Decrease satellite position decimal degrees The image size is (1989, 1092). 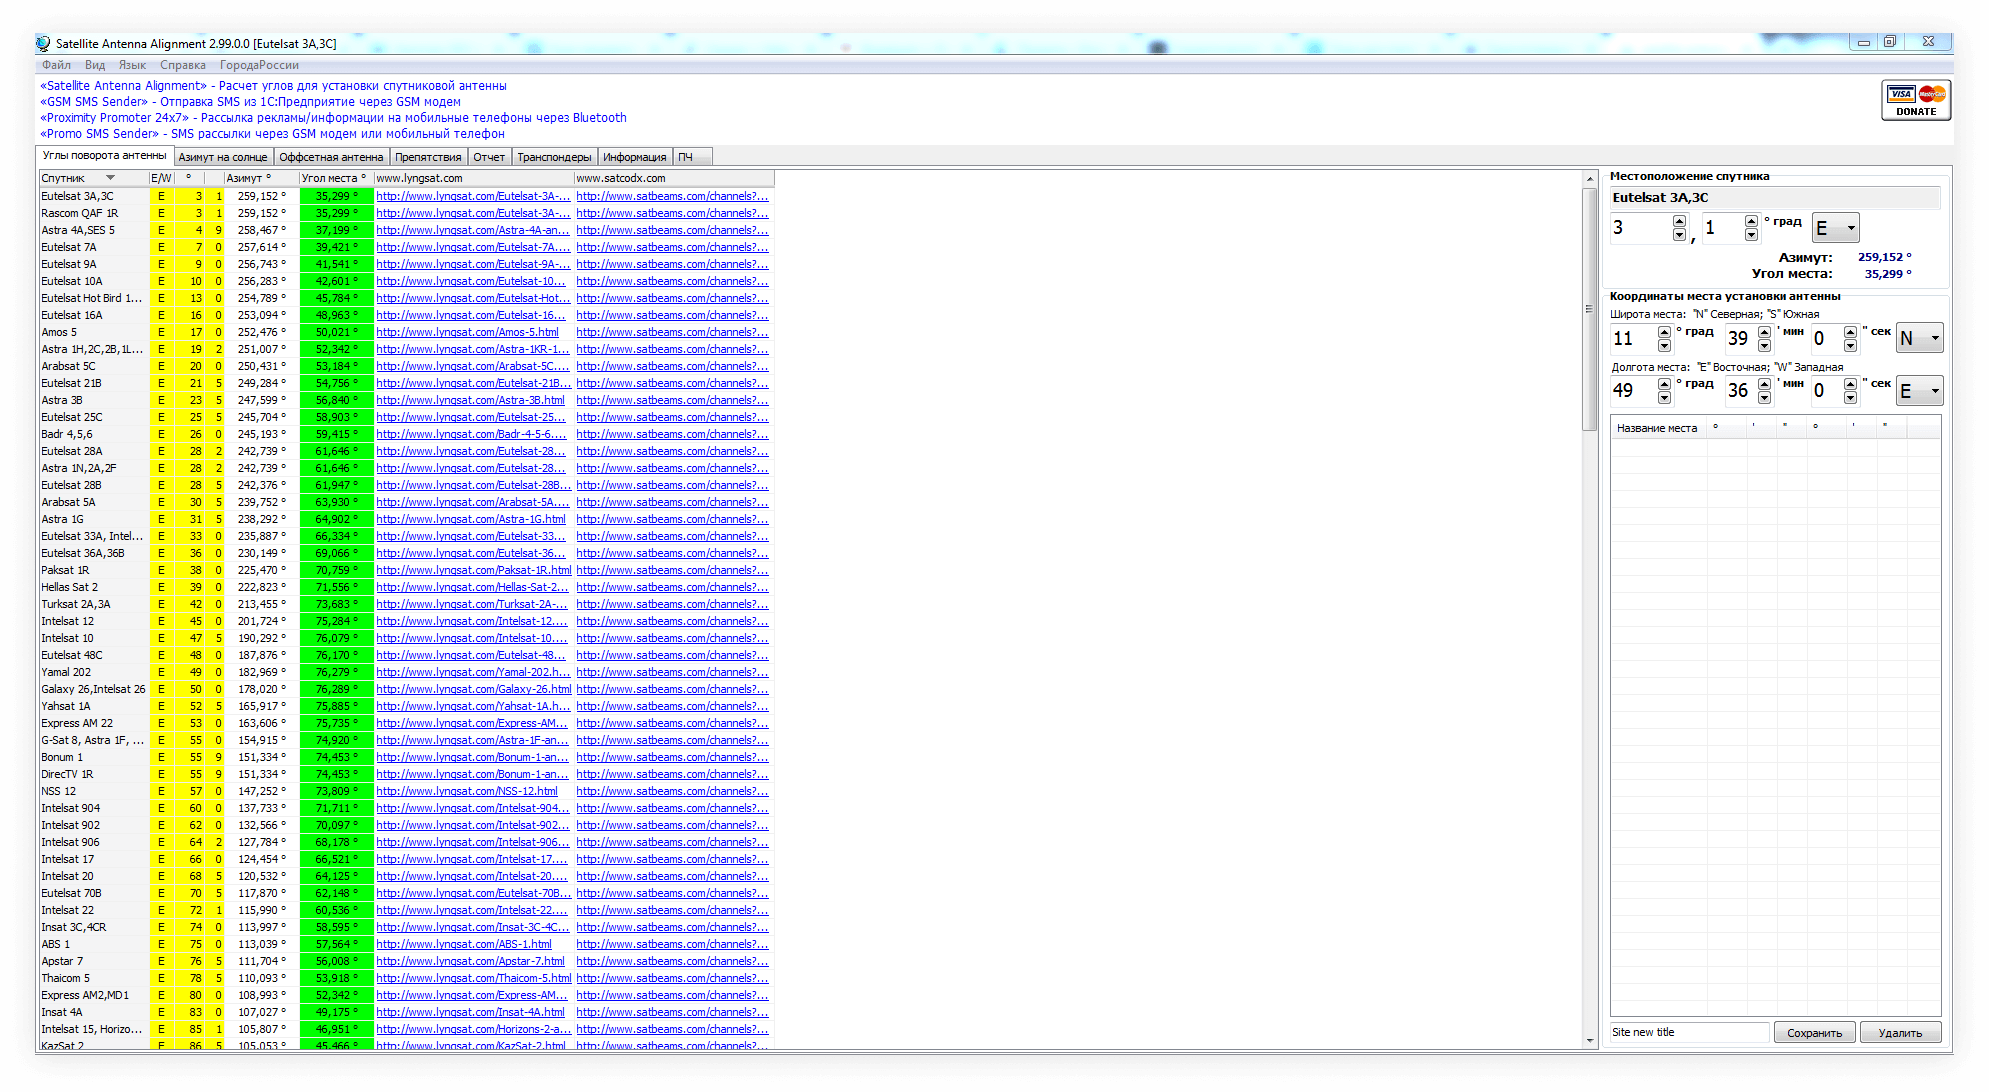pyautogui.click(x=1751, y=235)
